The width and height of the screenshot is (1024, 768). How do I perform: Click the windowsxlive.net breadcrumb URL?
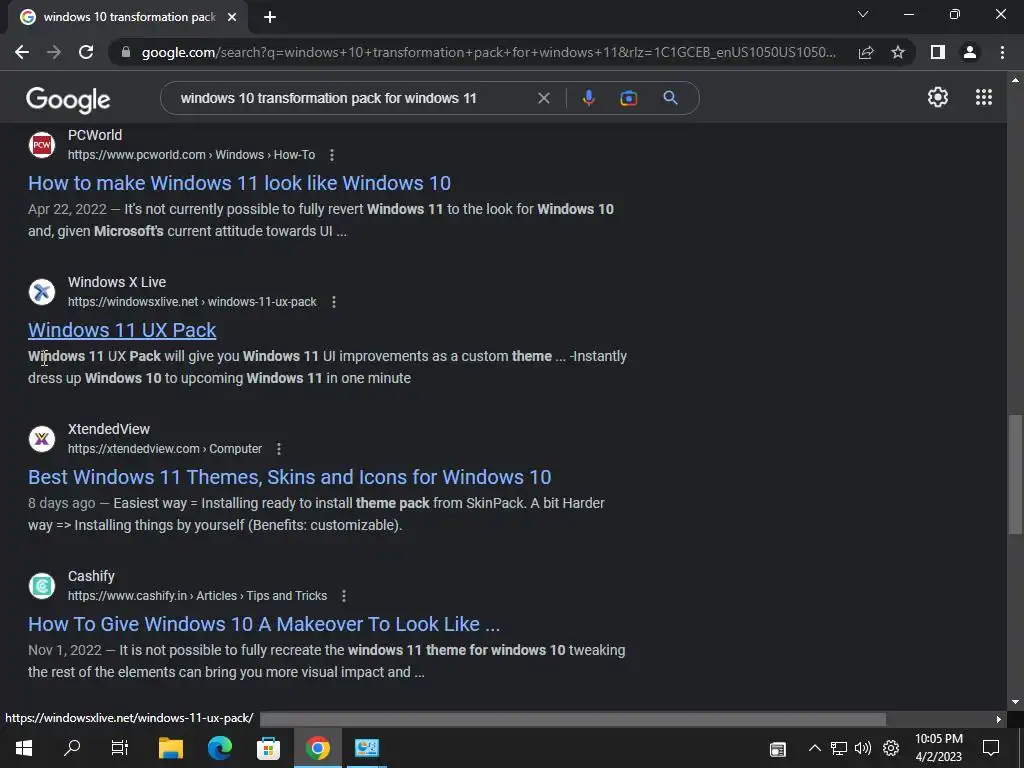click(x=192, y=302)
